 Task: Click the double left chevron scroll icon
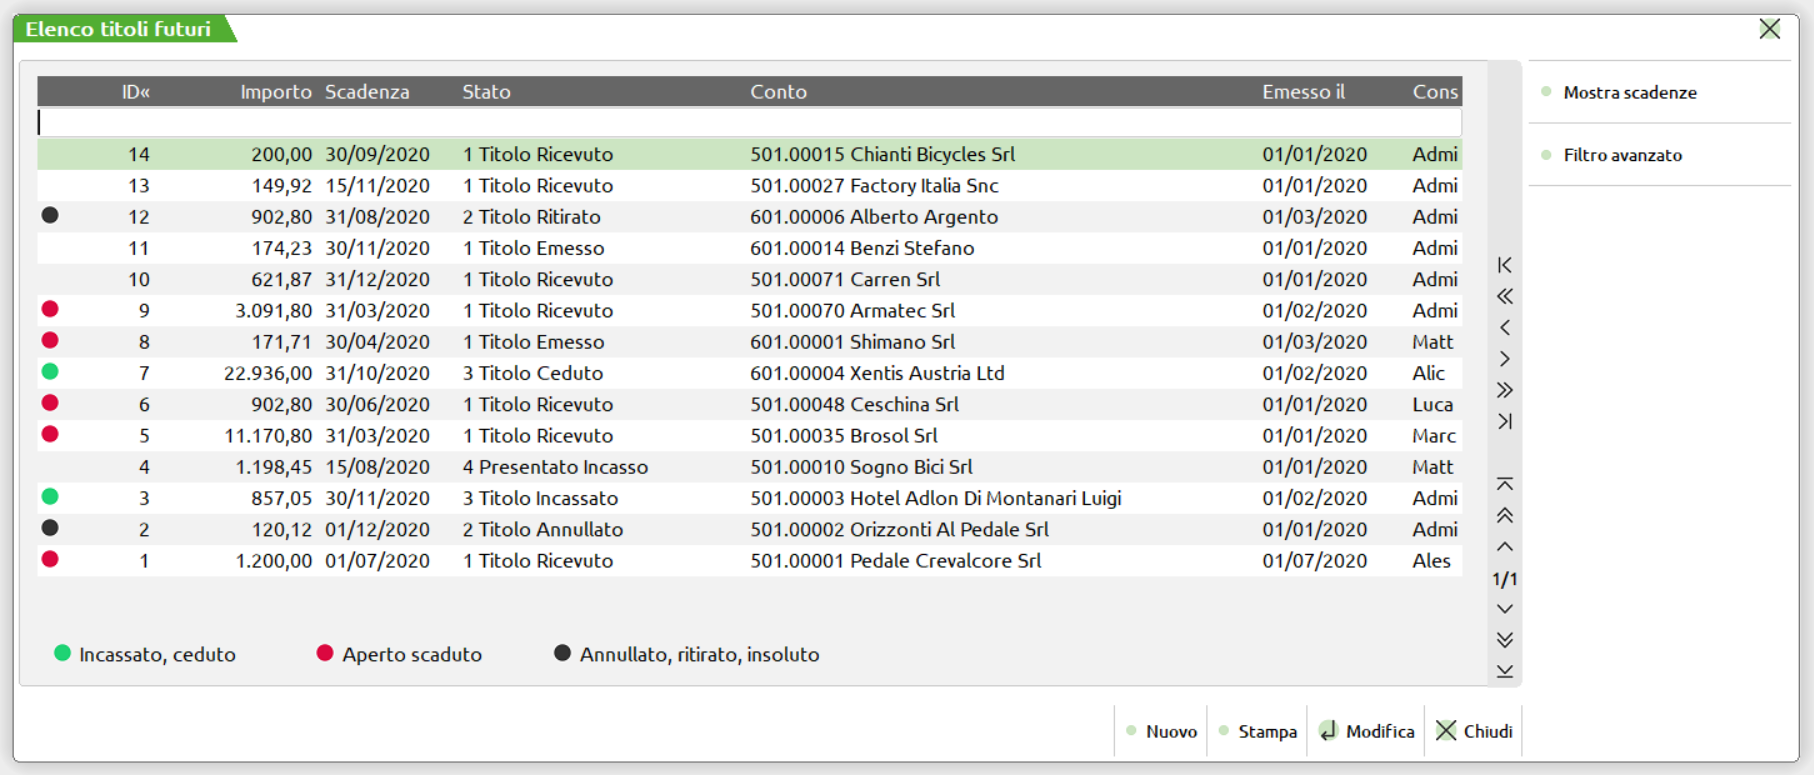click(x=1504, y=296)
